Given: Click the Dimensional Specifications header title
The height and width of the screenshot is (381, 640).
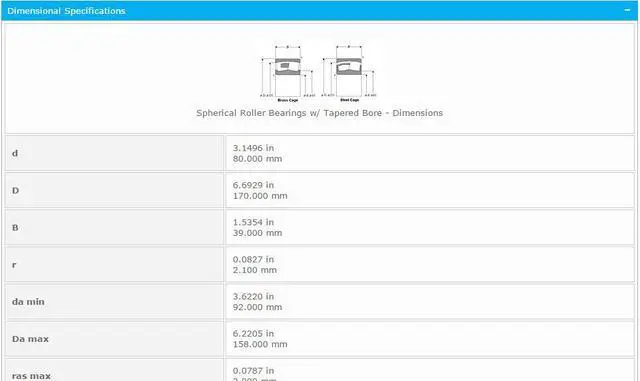Looking at the screenshot, I should pos(67,11).
